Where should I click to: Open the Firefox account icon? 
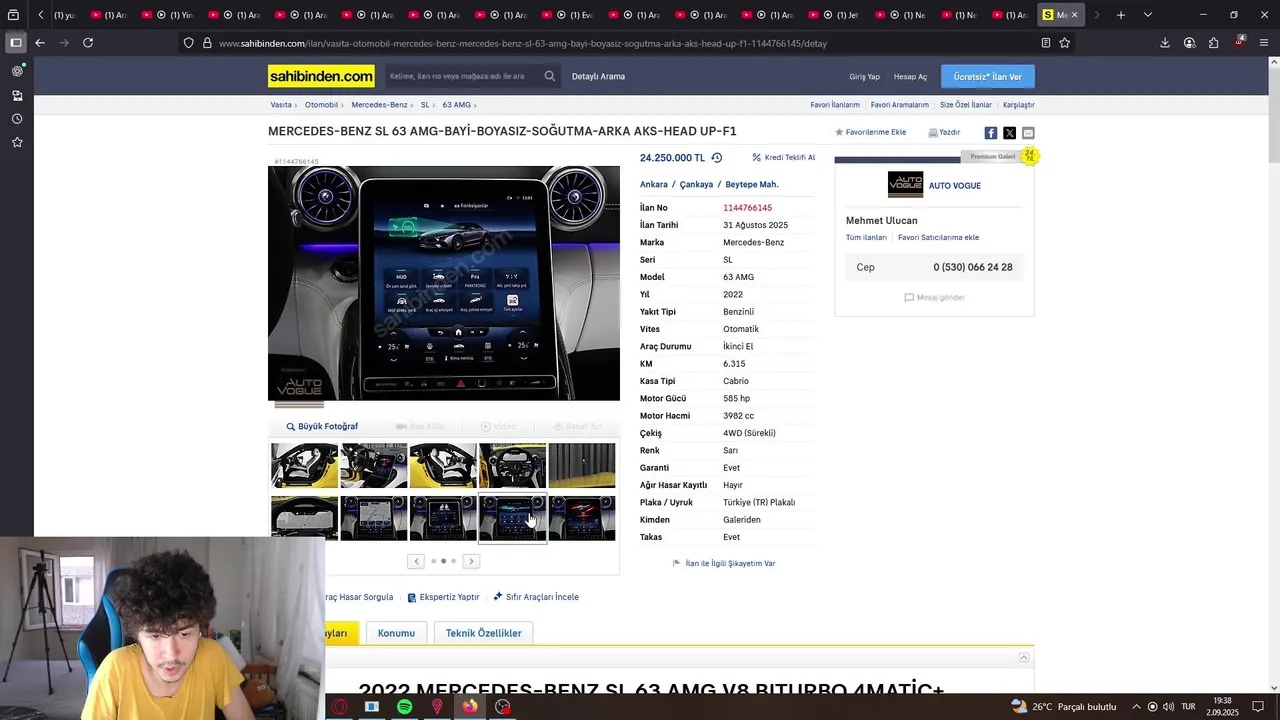[x=1189, y=43]
